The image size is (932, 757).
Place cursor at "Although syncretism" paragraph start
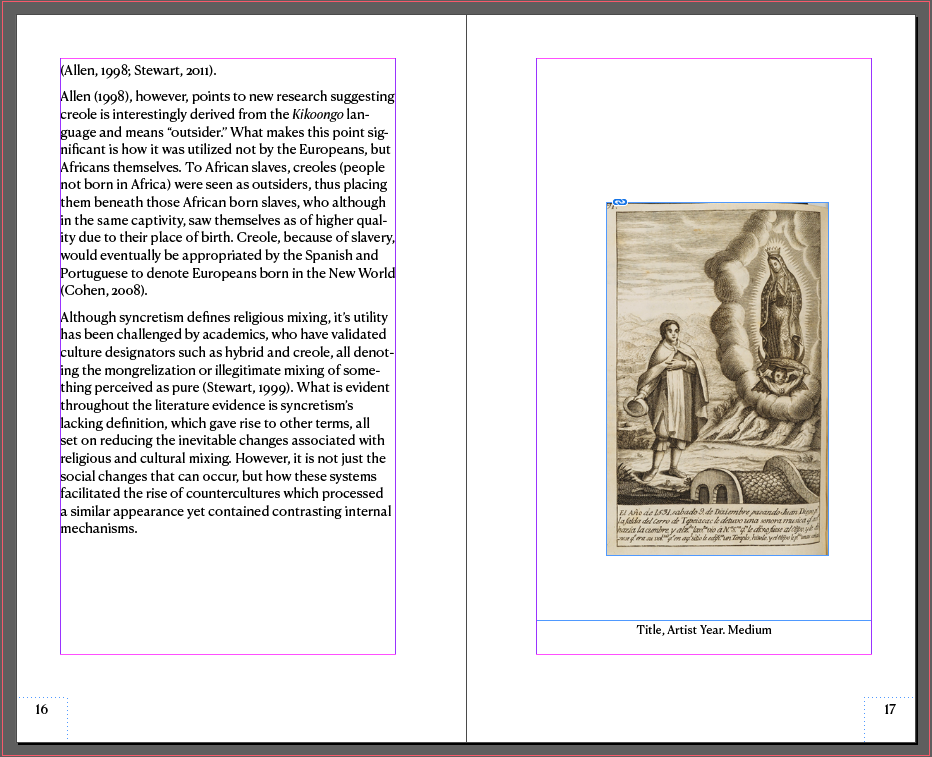pyautogui.click(x=62, y=318)
